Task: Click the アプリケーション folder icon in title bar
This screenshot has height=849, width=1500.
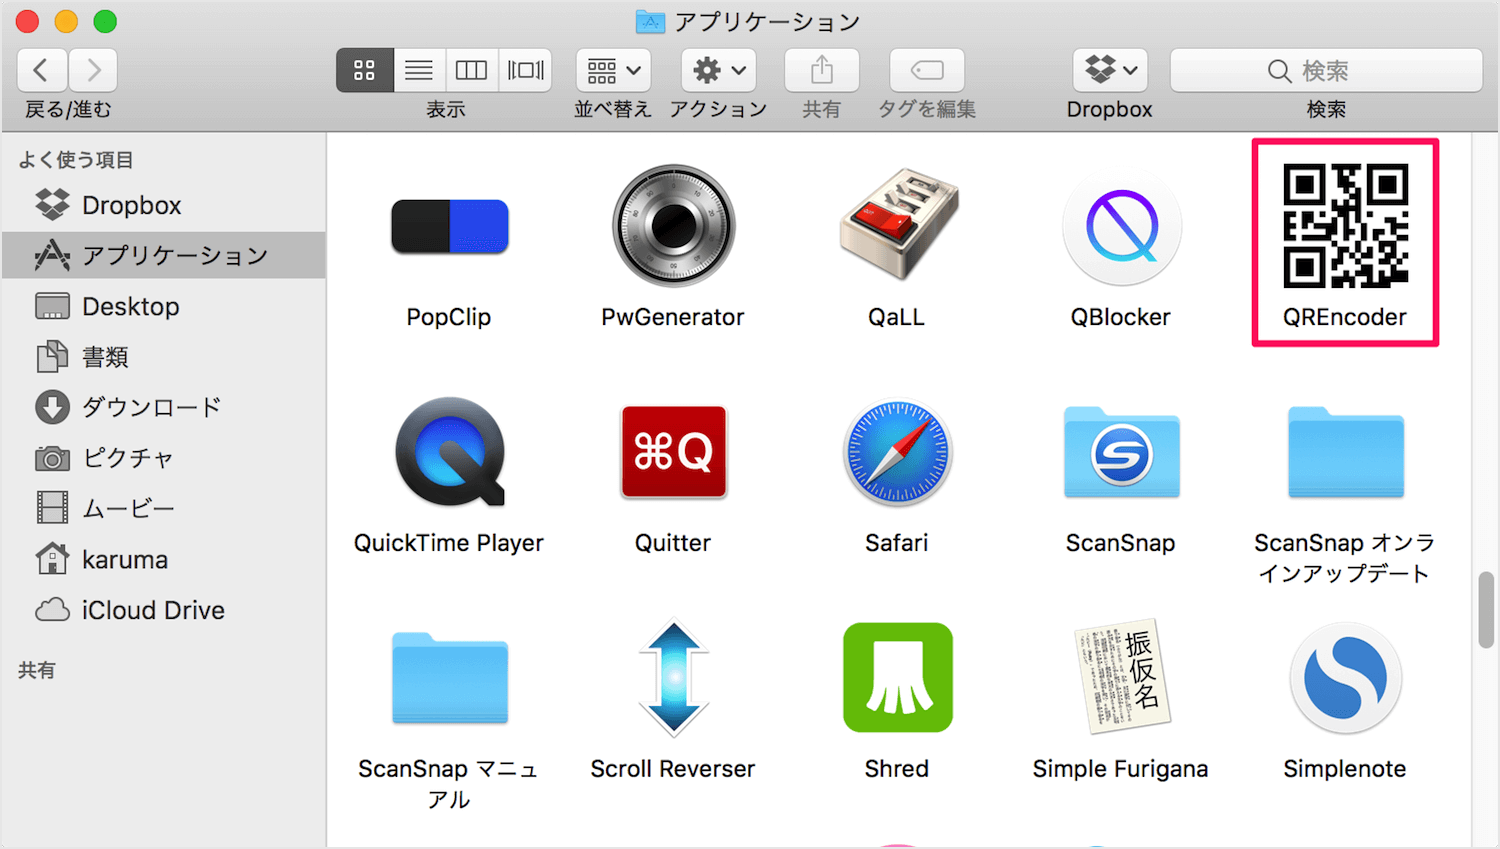Action: (650, 21)
